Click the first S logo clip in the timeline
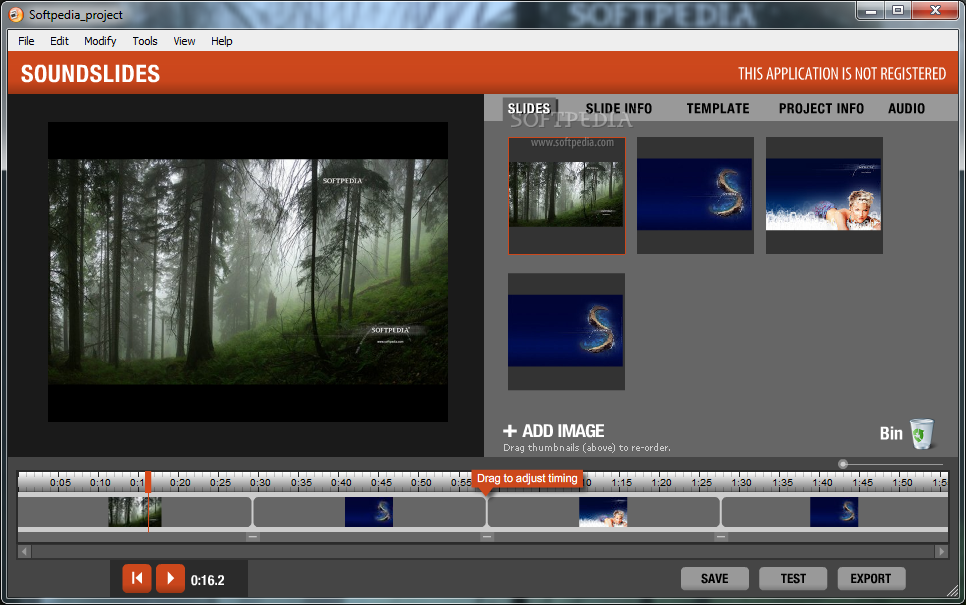The image size is (966, 605). coord(369,512)
